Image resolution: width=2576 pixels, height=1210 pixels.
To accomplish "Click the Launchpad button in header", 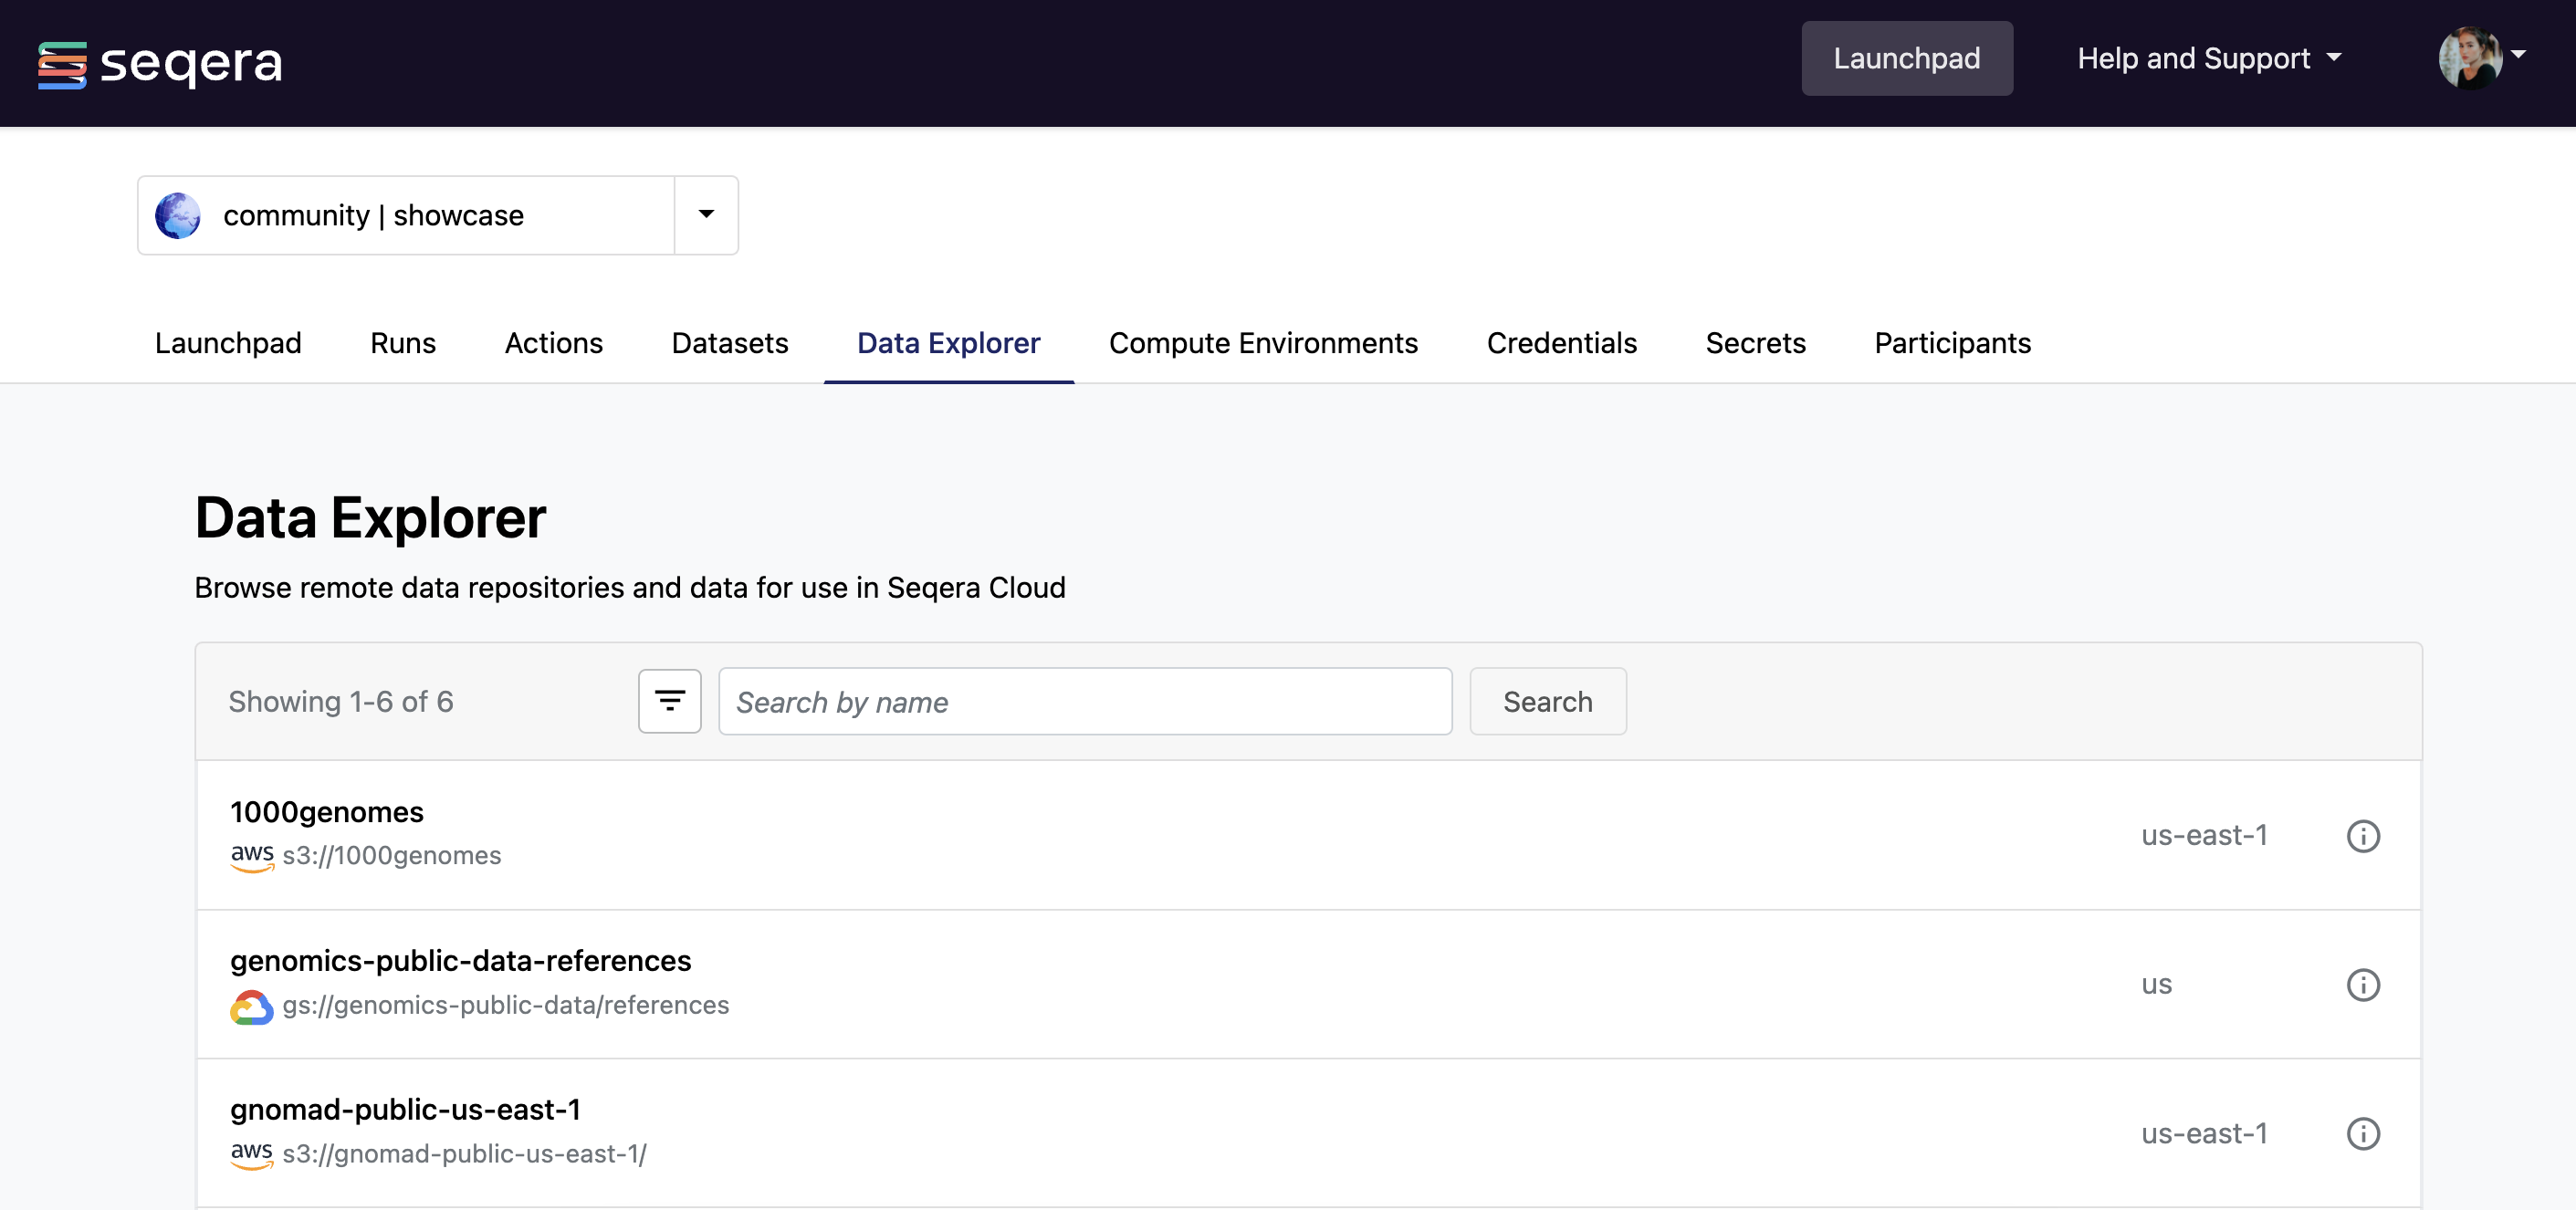I will coord(1906,59).
